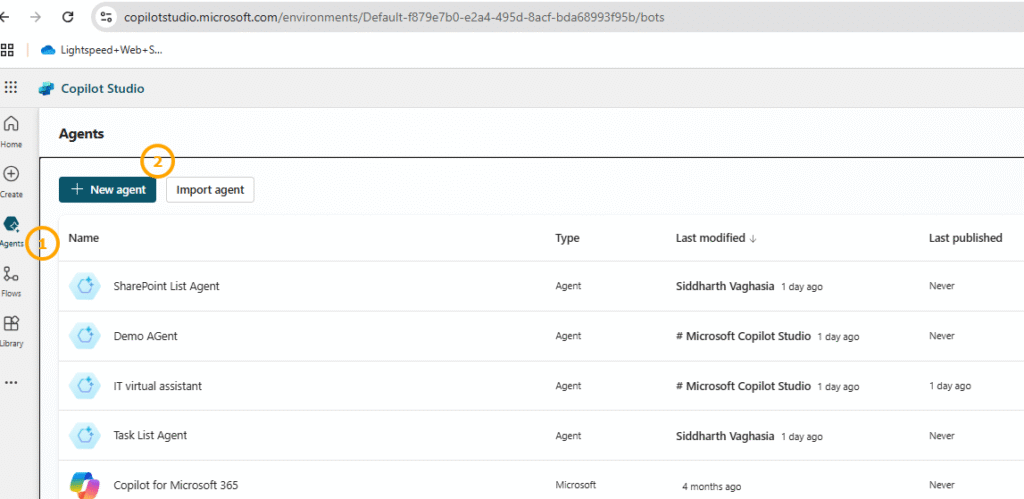Click the Copilot Studio logo icon
Image resolution: width=1024 pixels, height=499 pixels.
coord(46,88)
